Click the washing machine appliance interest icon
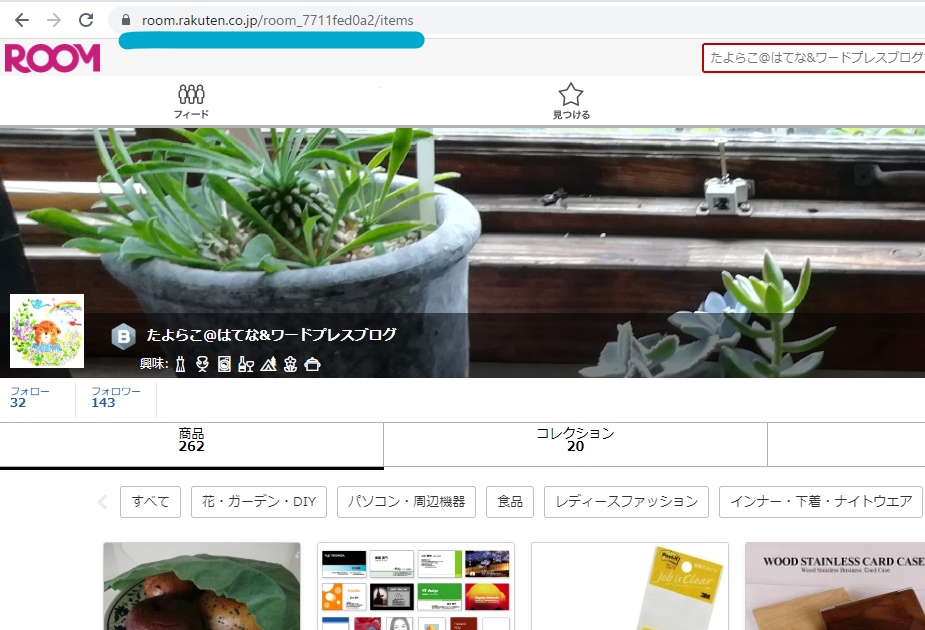This screenshot has height=630, width=925. (224, 364)
